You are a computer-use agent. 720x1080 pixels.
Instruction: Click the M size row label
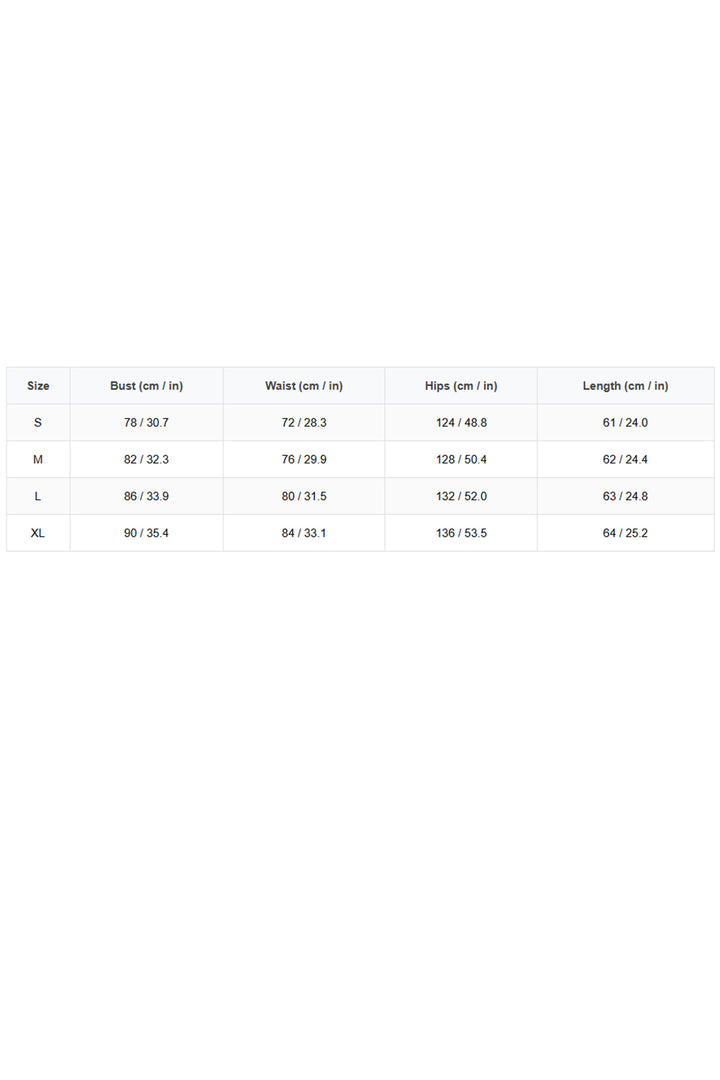tap(38, 459)
